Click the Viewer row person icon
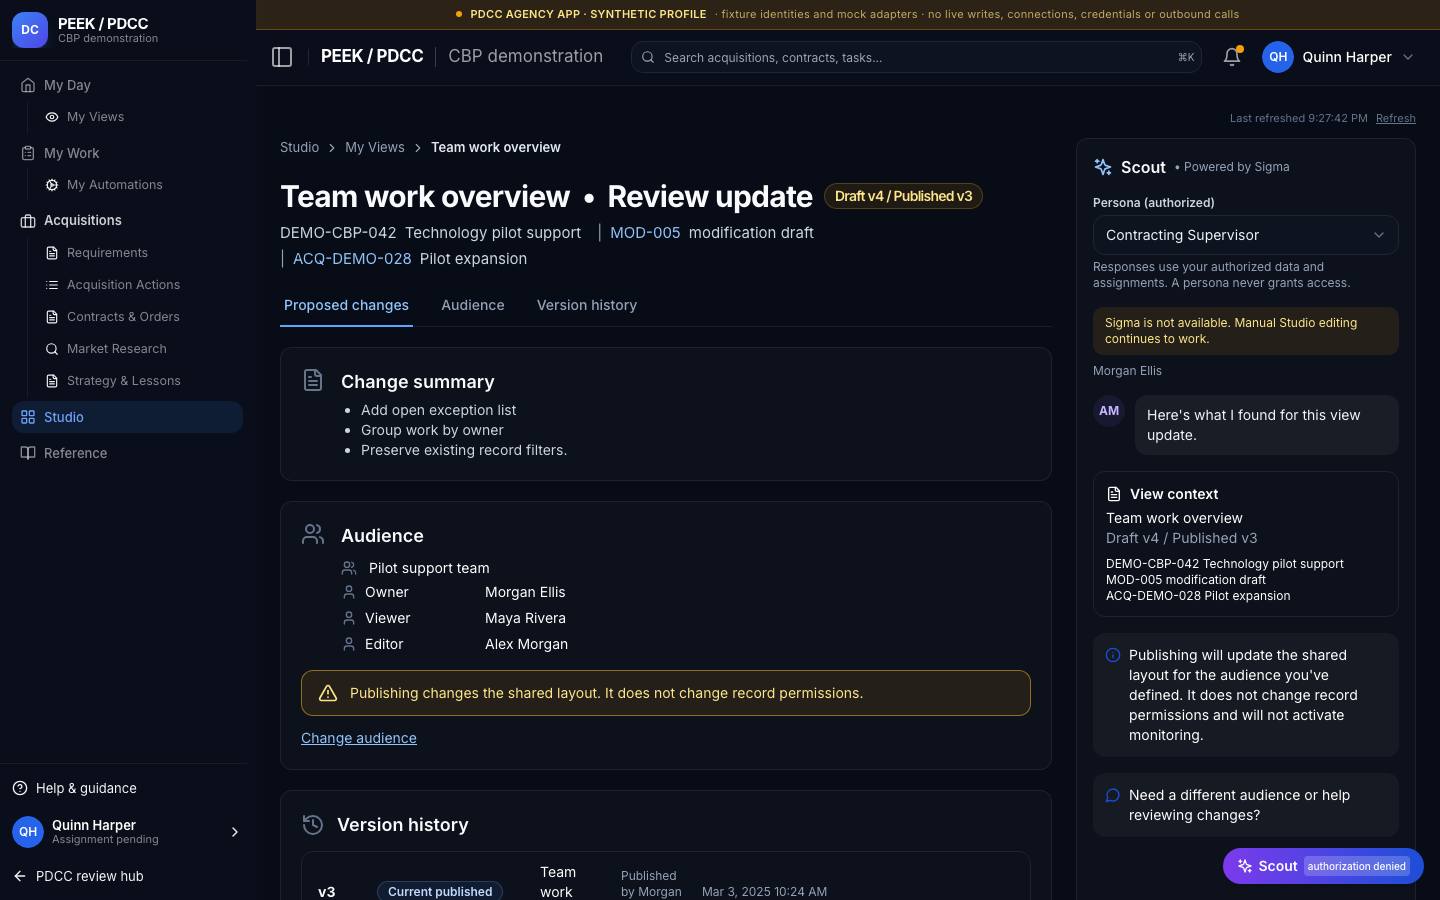This screenshot has width=1440, height=900. [x=349, y=618]
